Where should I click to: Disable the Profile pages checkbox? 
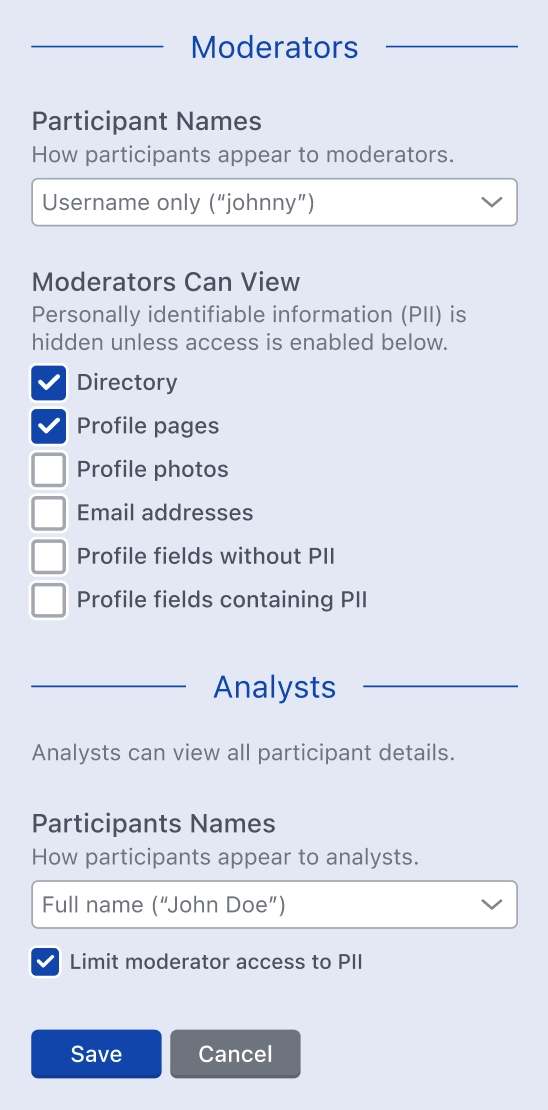click(49, 426)
